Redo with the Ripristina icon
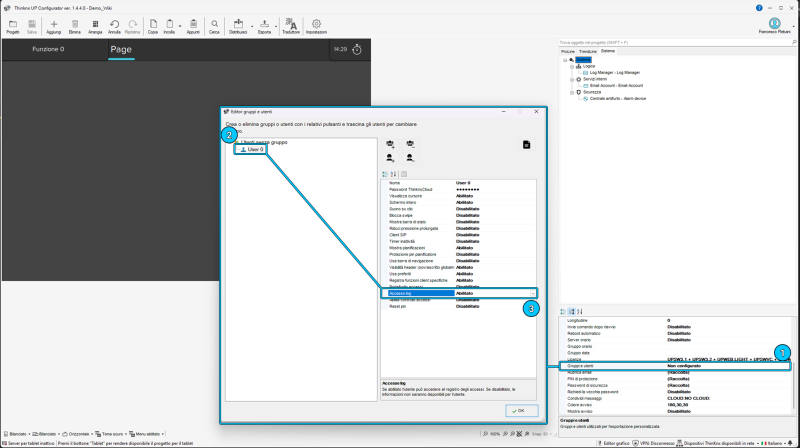 click(133, 24)
